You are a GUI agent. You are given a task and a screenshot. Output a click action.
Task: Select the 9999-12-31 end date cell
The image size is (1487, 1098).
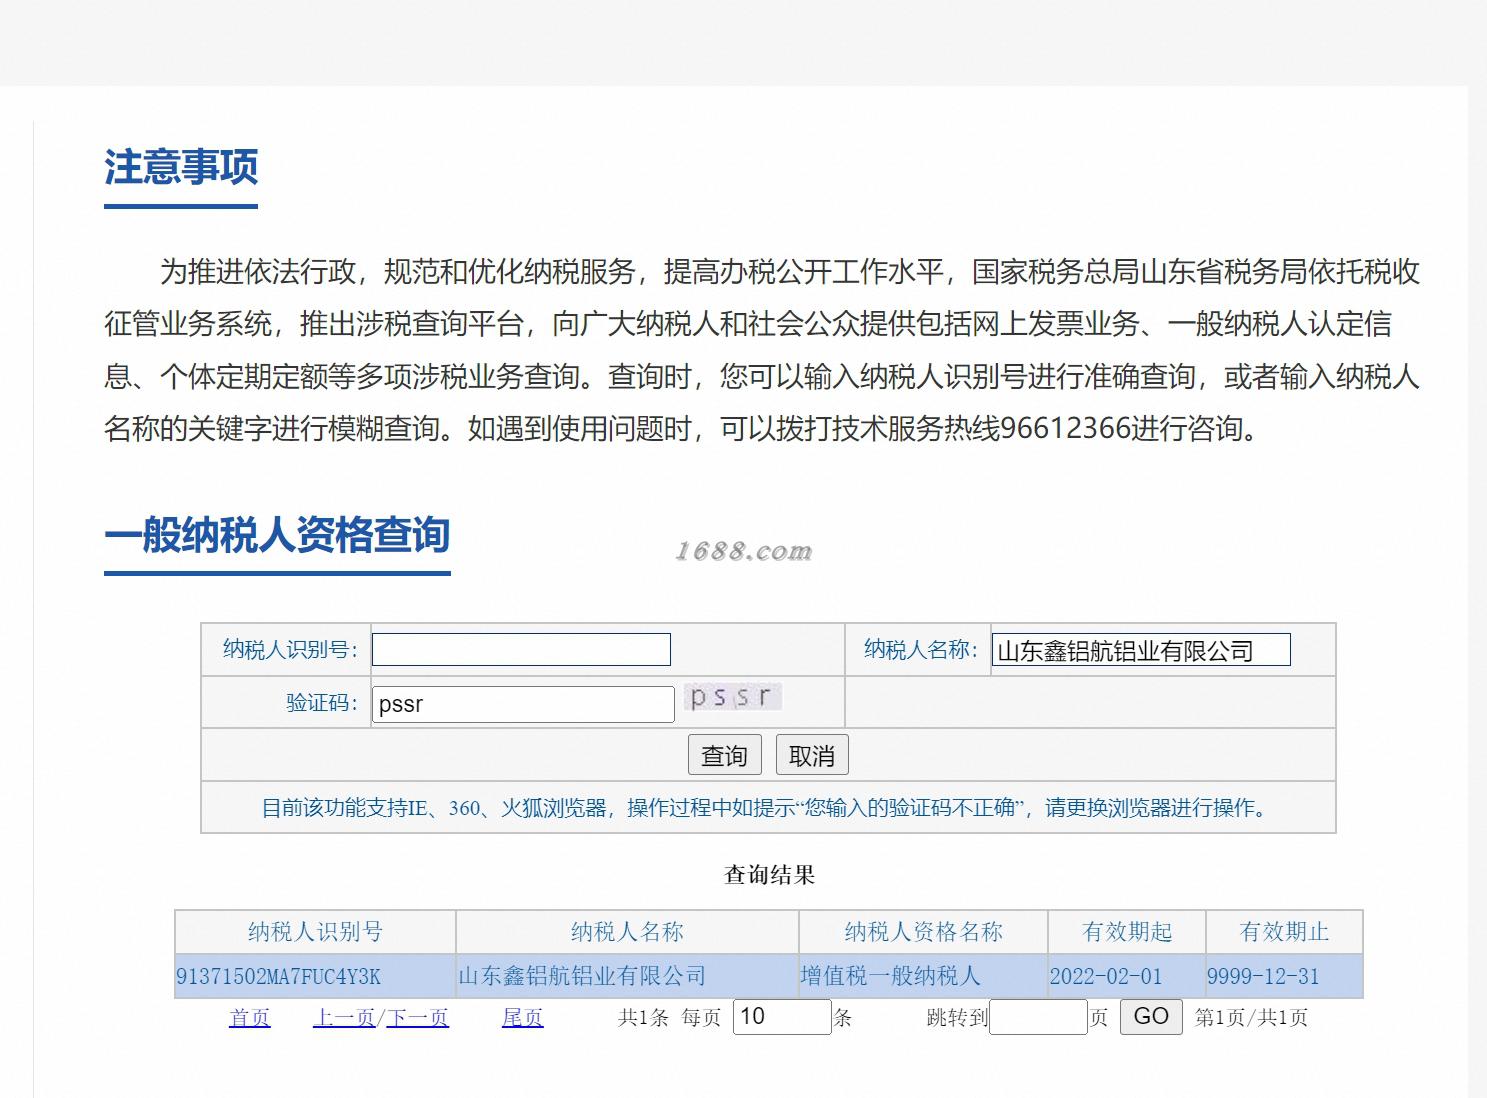point(1284,976)
